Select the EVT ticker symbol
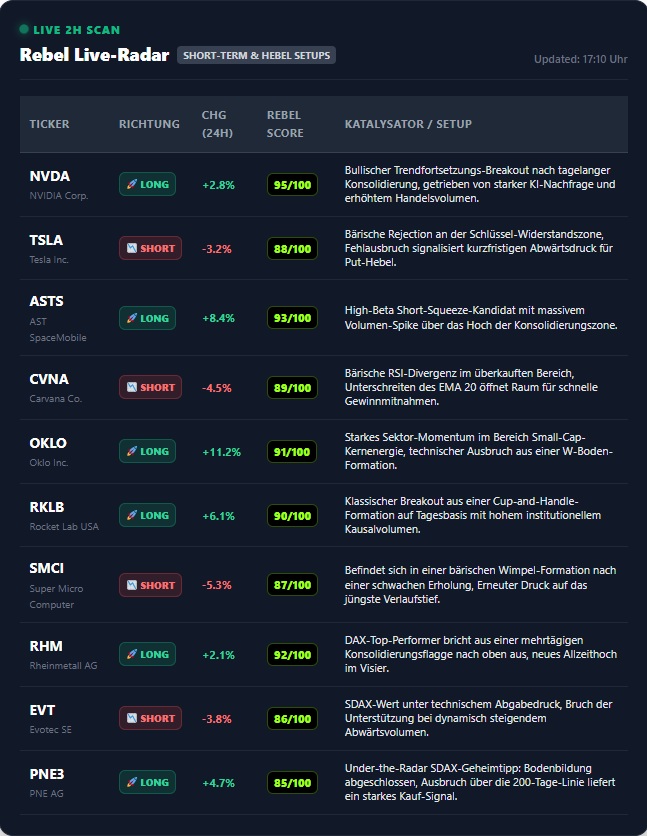This screenshot has width=647, height=836. tap(42, 710)
